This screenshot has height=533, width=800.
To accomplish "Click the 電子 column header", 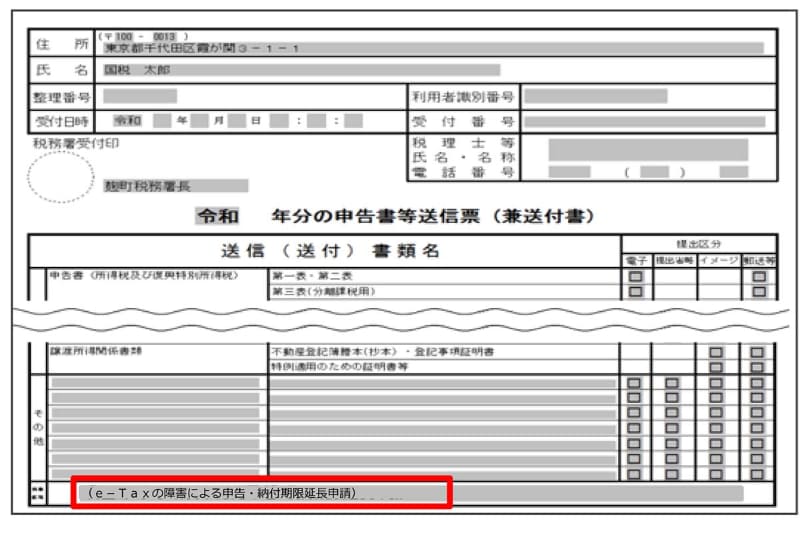I will [636, 261].
